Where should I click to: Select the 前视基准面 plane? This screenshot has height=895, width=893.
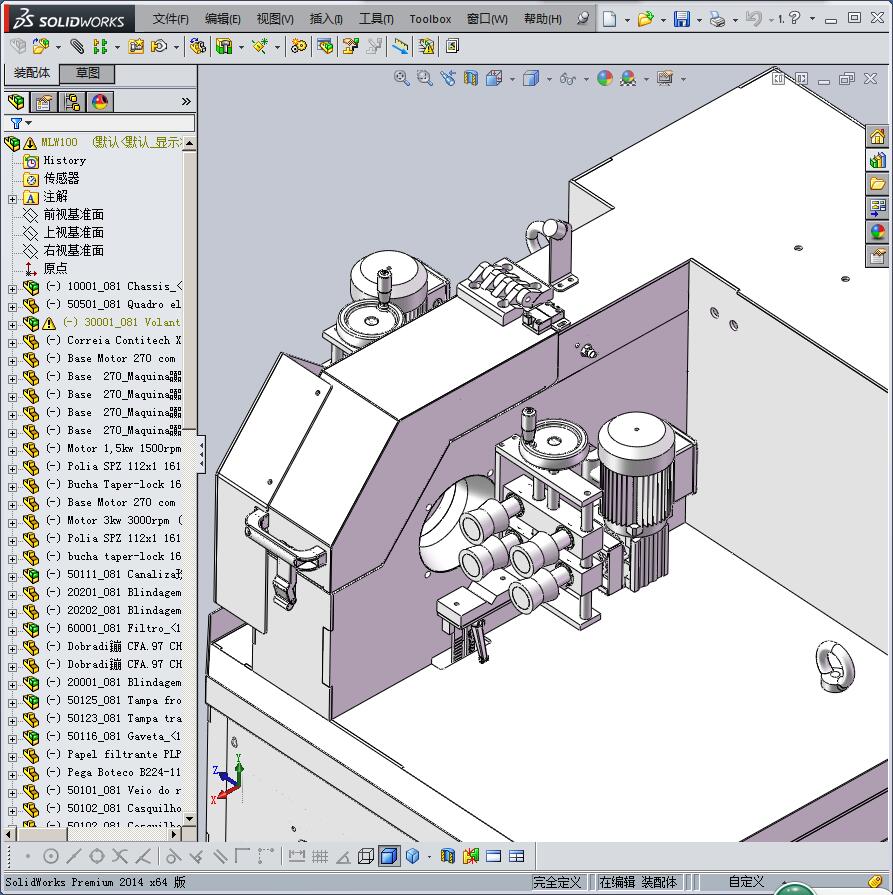(x=74, y=214)
